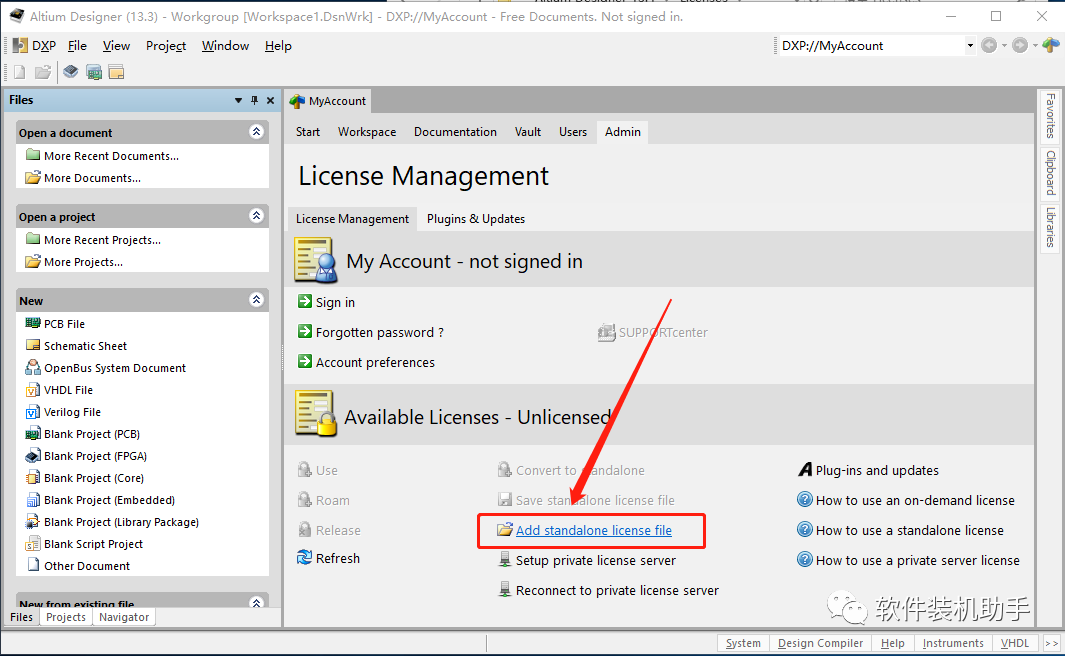
Task: Open the Files panel dropdown arrow
Action: coord(238,101)
